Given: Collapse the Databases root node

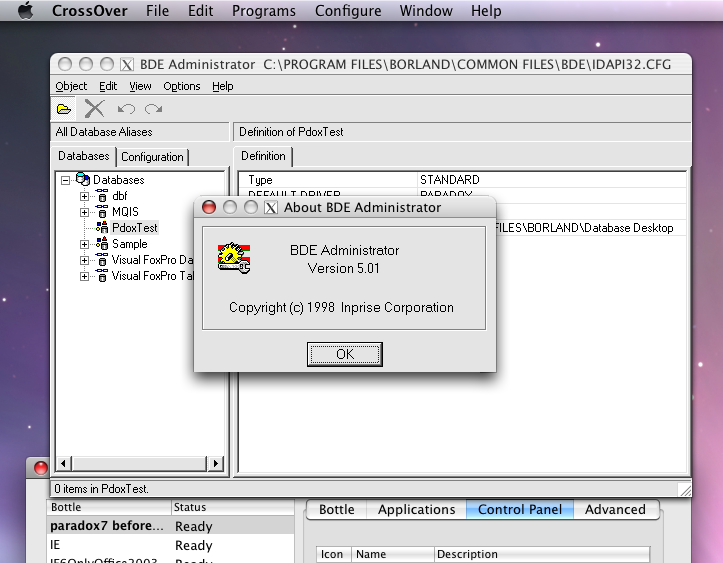Looking at the screenshot, I should pyautogui.click(x=65, y=180).
